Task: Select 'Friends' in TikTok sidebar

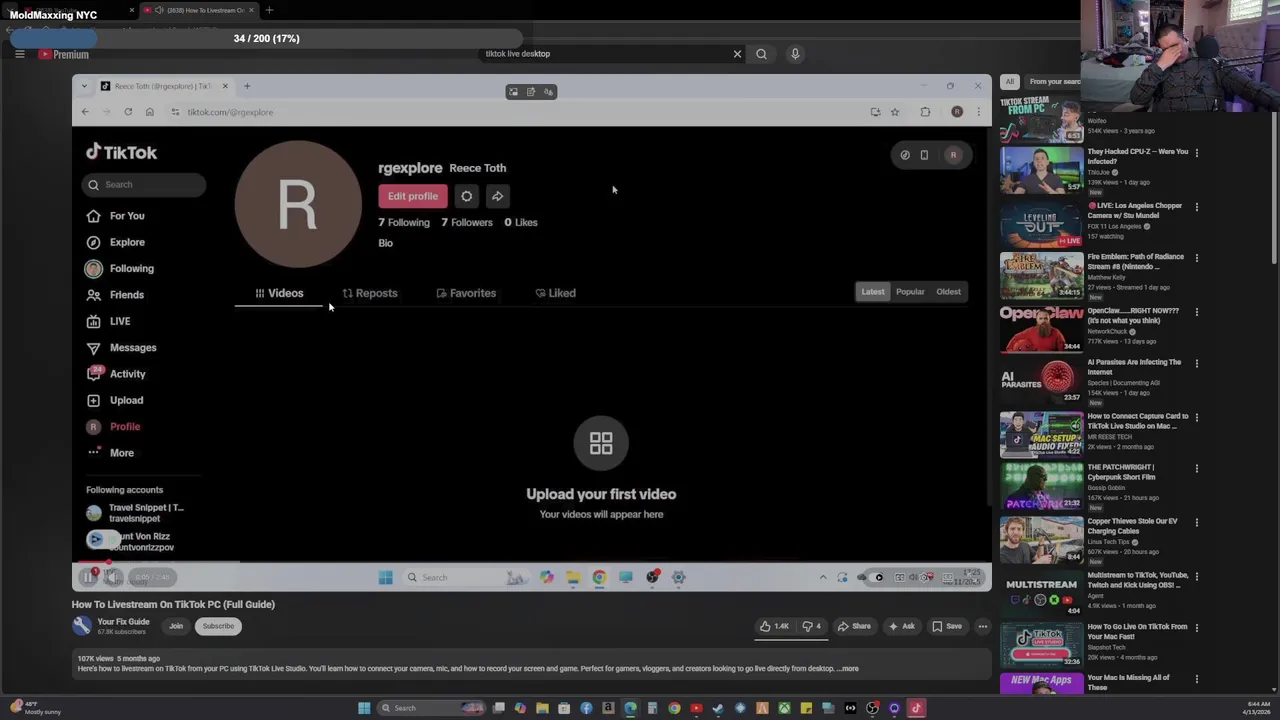Action: pyautogui.click(x=116, y=295)
